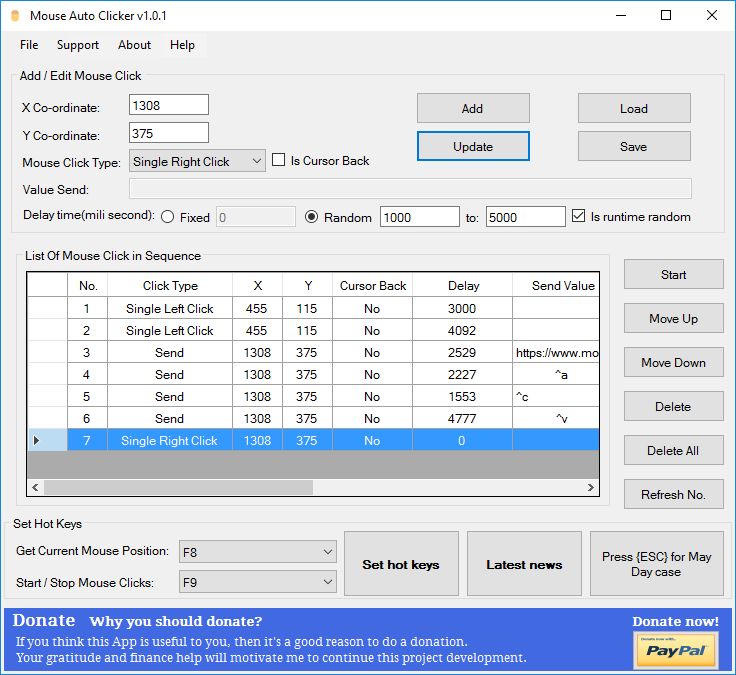The width and height of the screenshot is (736, 675).
Task: Click delay value 1553 in row 5
Action: click(x=463, y=397)
